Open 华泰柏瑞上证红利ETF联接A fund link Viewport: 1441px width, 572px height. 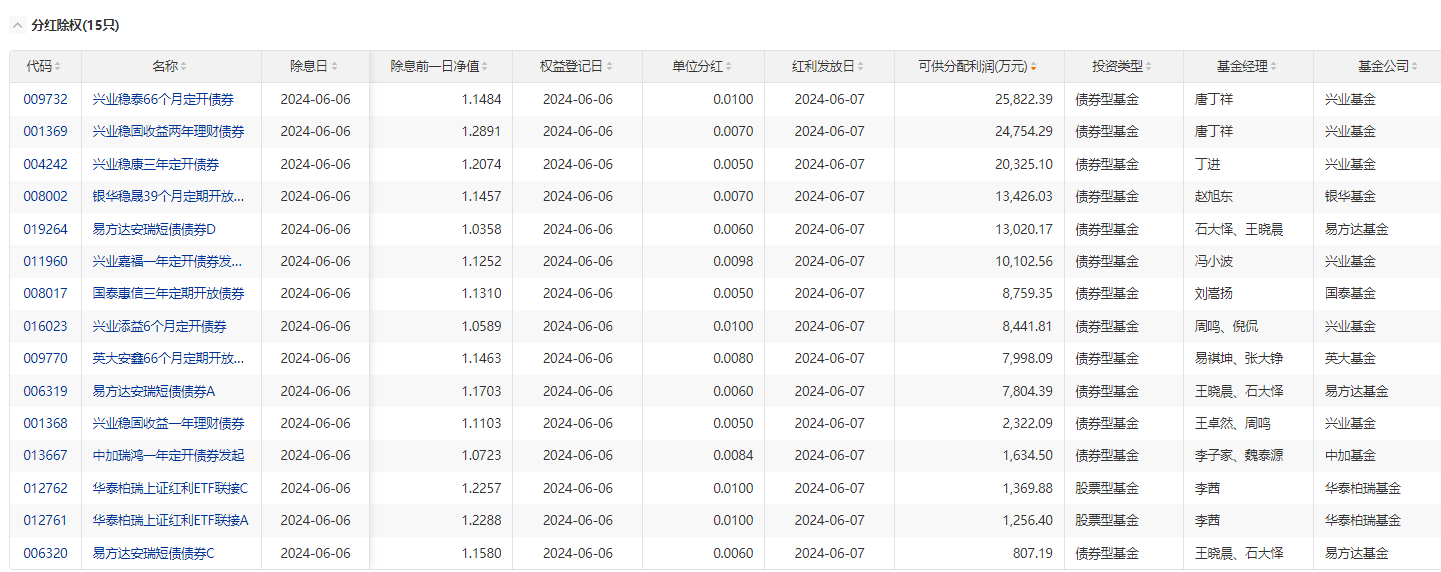pos(170,520)
